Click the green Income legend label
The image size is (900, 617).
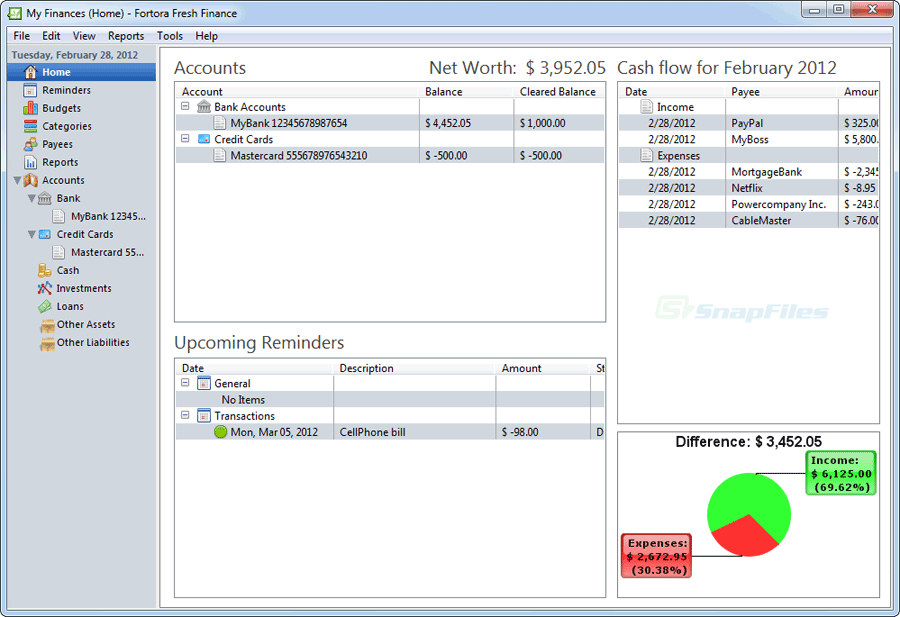click(841, 474)
